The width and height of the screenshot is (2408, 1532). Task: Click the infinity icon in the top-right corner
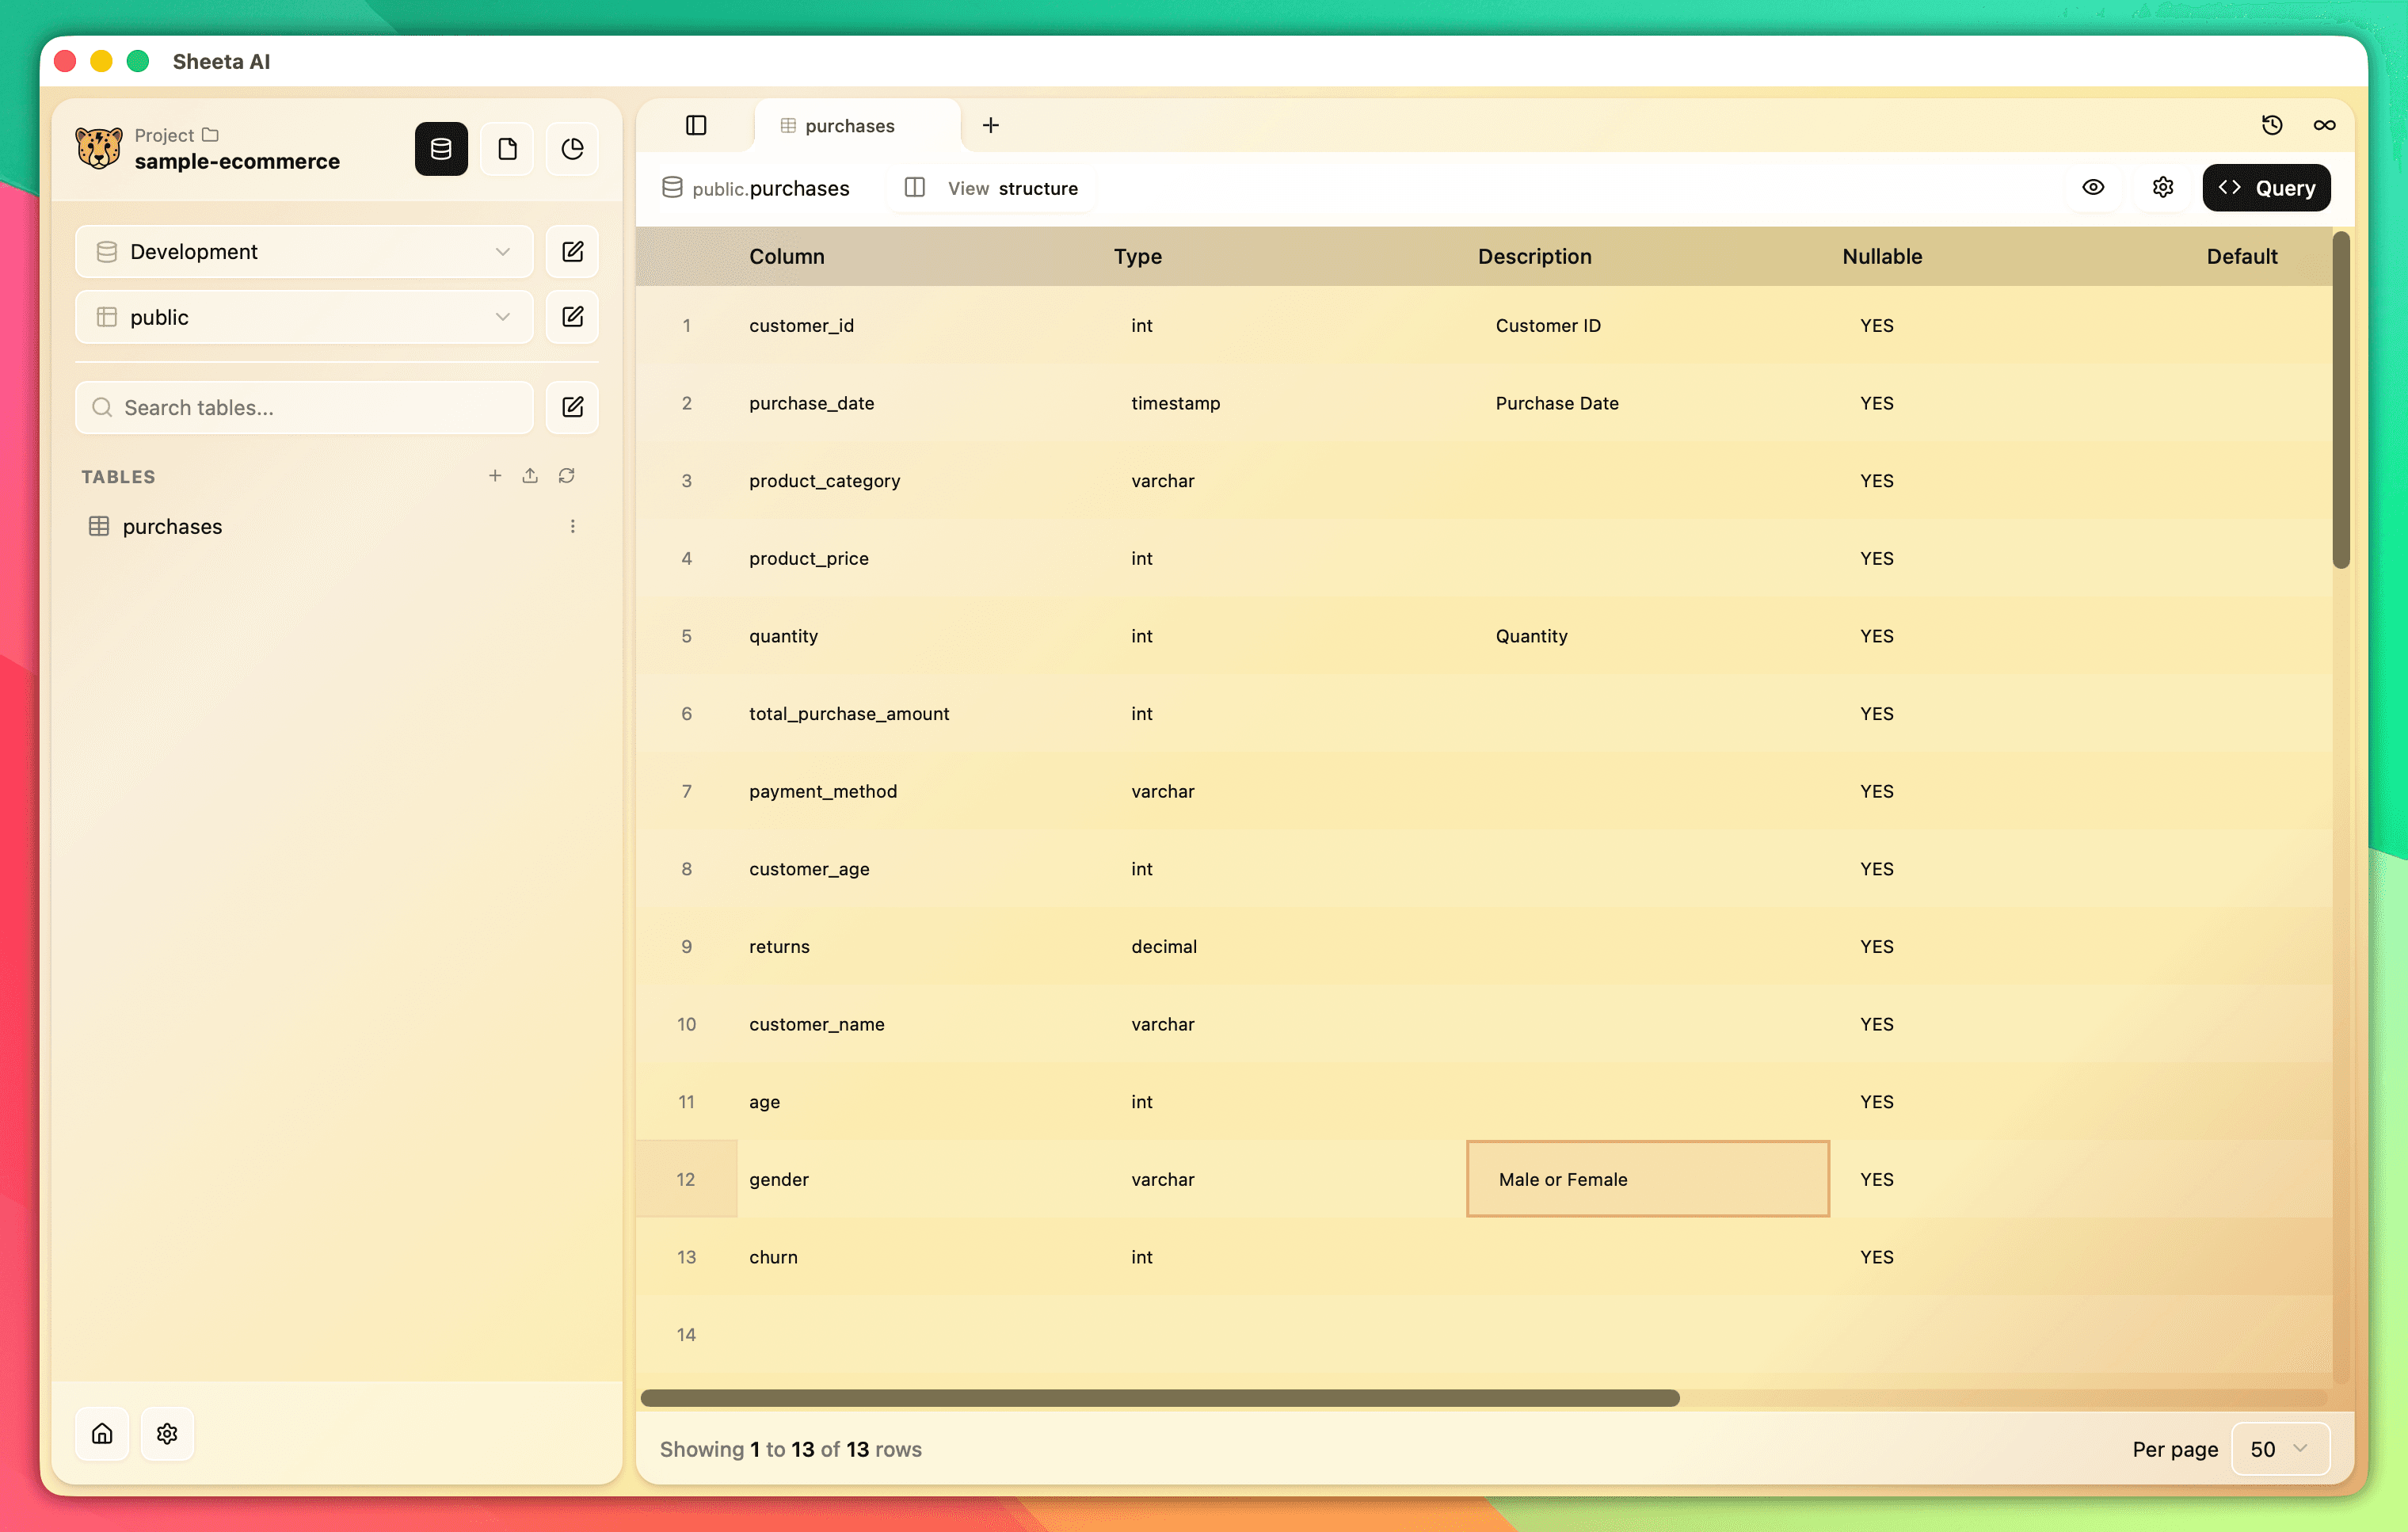tap(2325, 124)
